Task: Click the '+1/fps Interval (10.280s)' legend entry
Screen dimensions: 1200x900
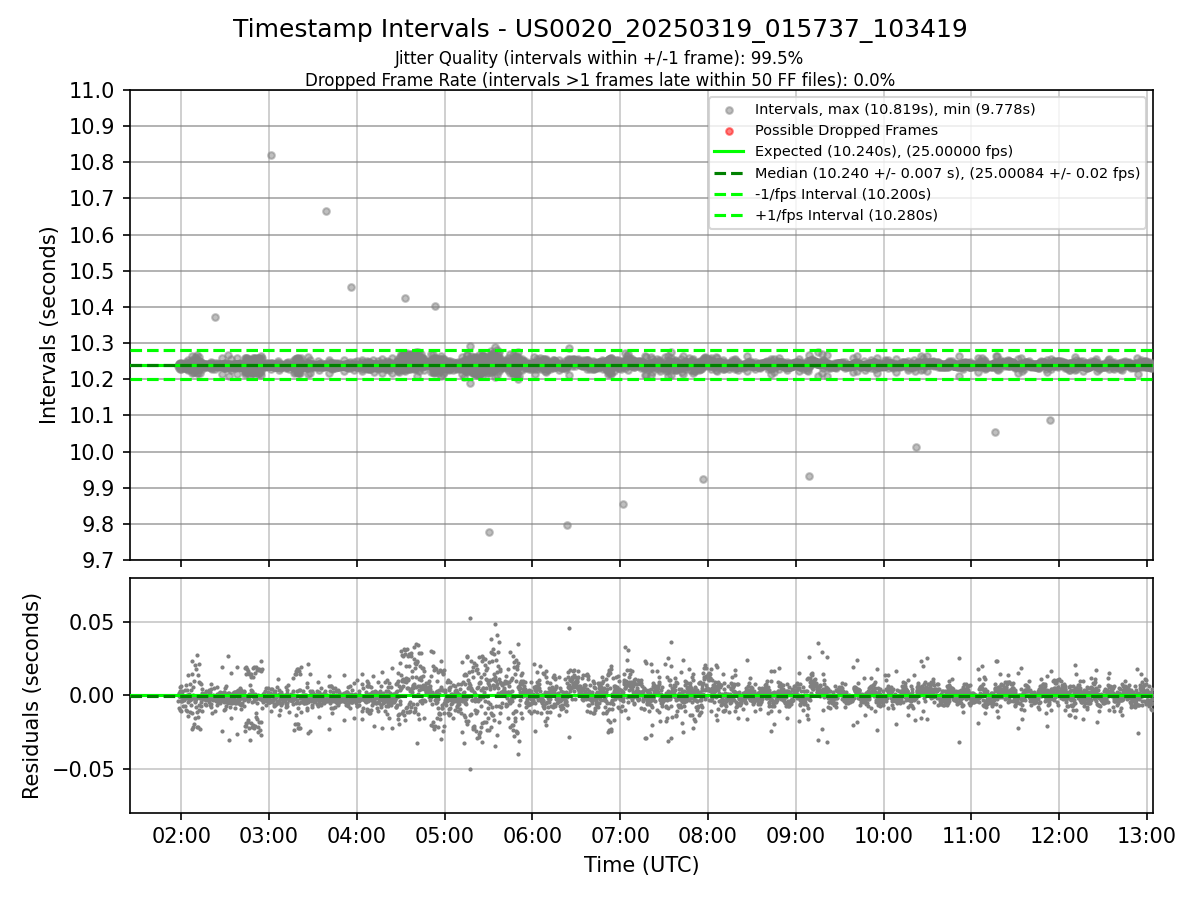Action: [846, 215]
